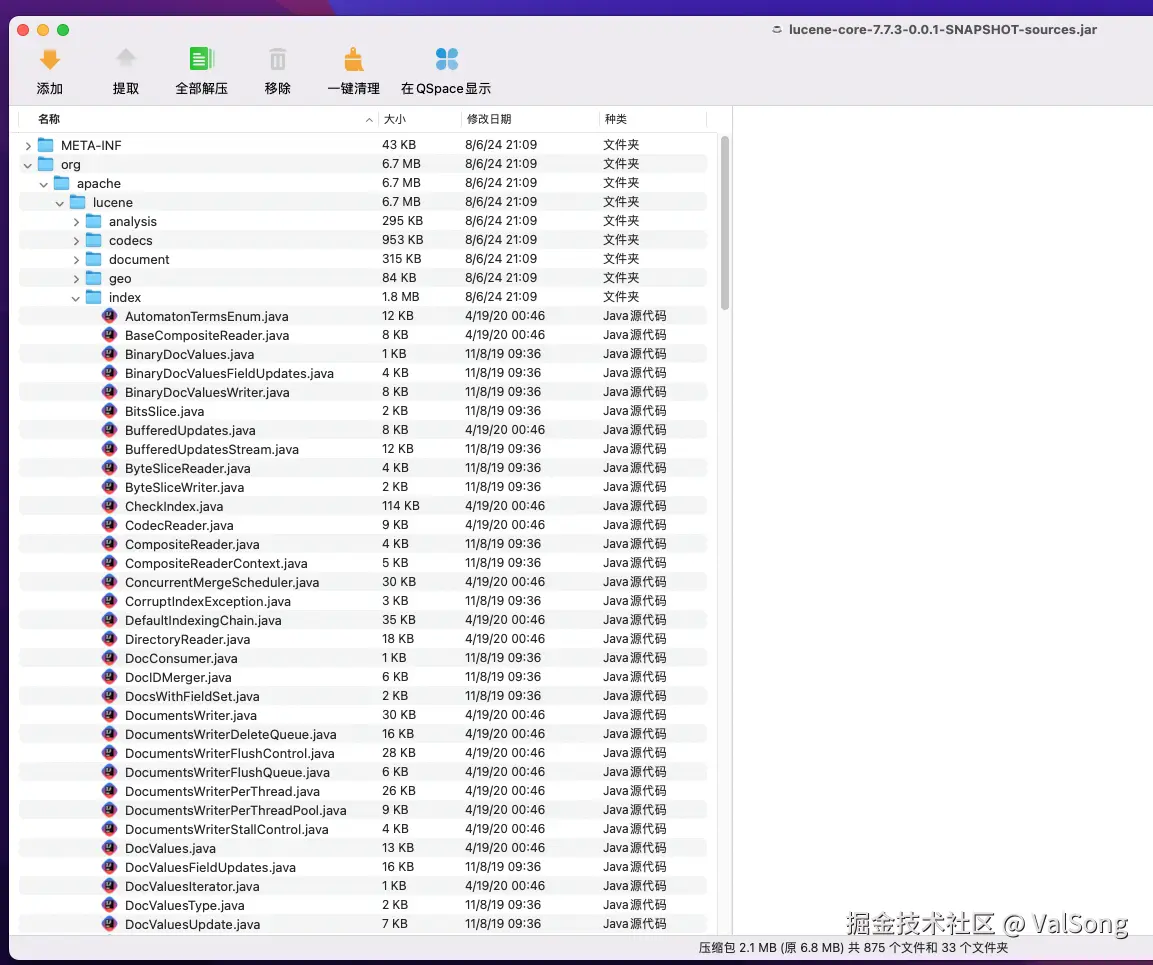Extract everything using 全部解压 icon
Image resolution: width=1153 pixels, height=965 pixels.
point(201,59)
